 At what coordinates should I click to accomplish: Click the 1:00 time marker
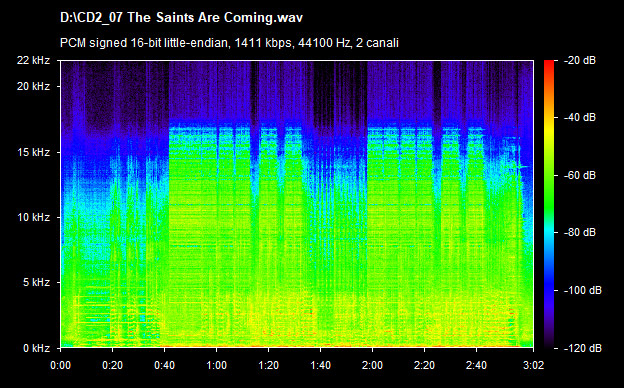[x=216, y=365]
